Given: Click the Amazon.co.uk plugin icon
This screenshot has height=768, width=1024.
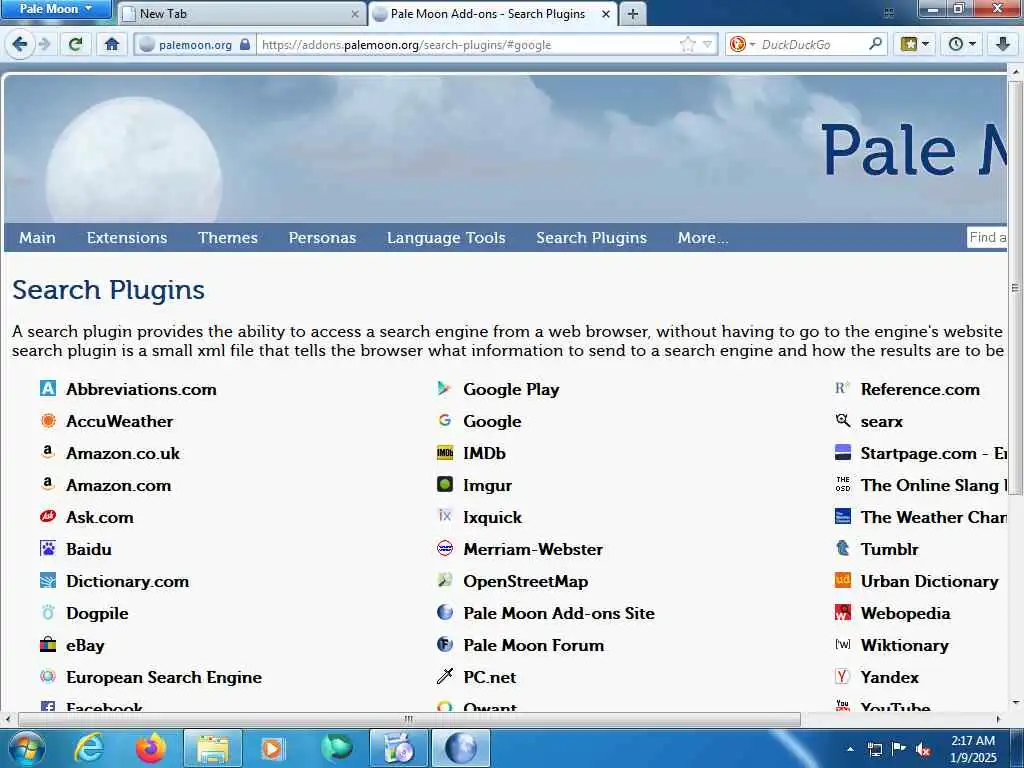Looking at the screenshot, I should point(48,452).
